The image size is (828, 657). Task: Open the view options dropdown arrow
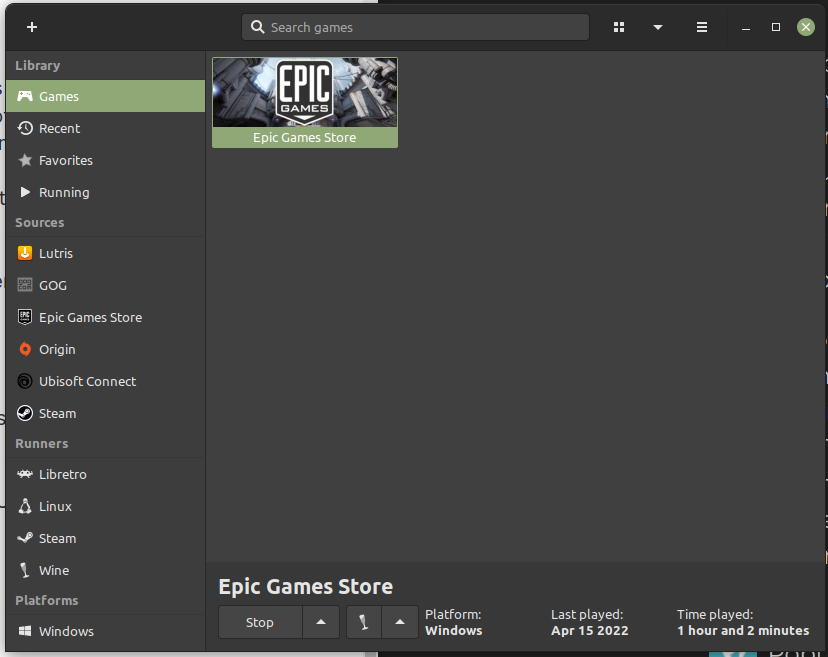coord(657,27)
